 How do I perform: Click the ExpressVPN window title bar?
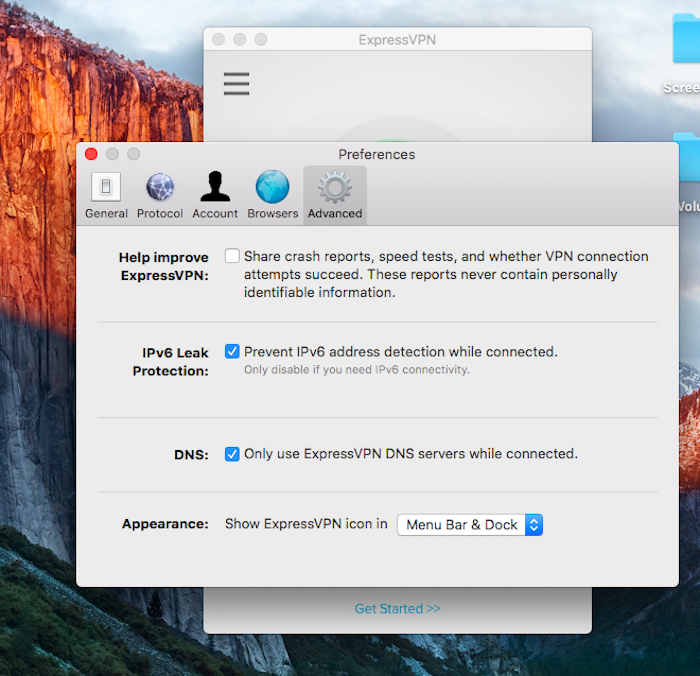[x=397, y=40]
